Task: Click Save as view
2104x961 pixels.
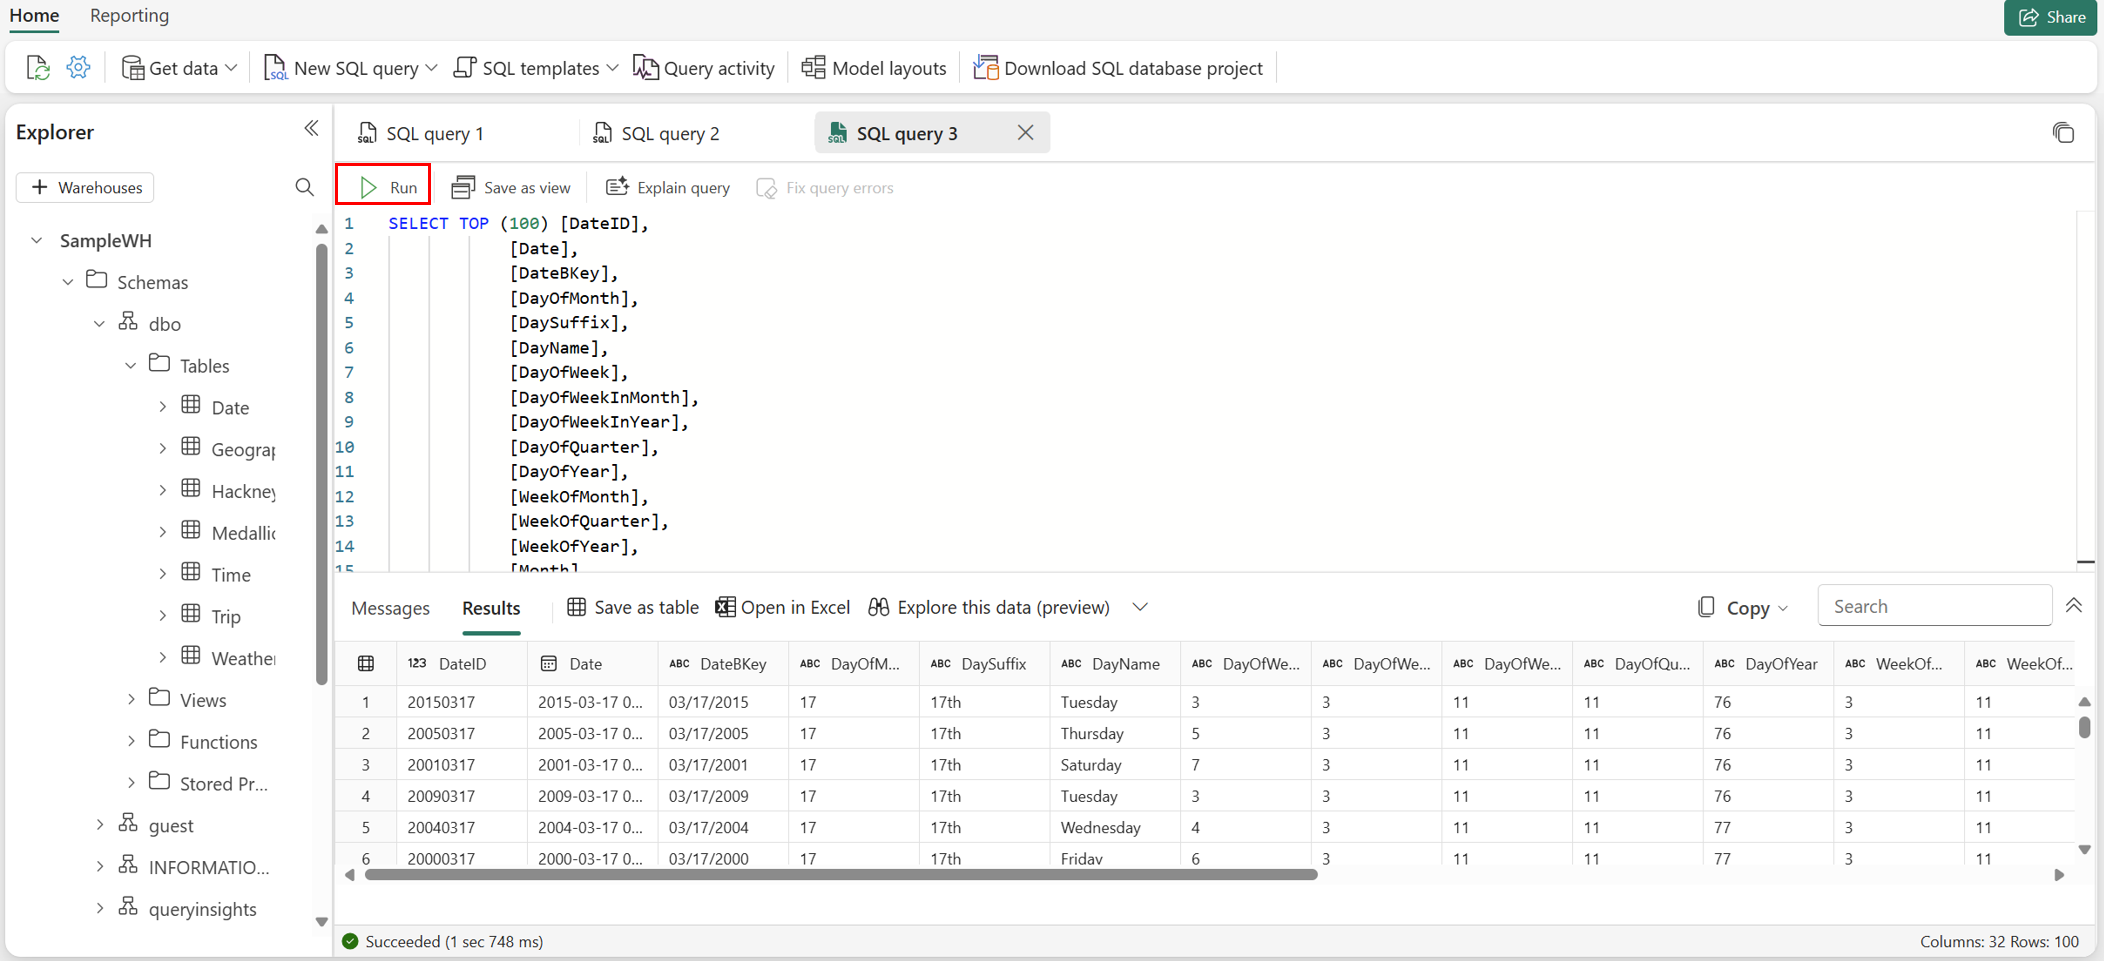Action: point(511,187)
